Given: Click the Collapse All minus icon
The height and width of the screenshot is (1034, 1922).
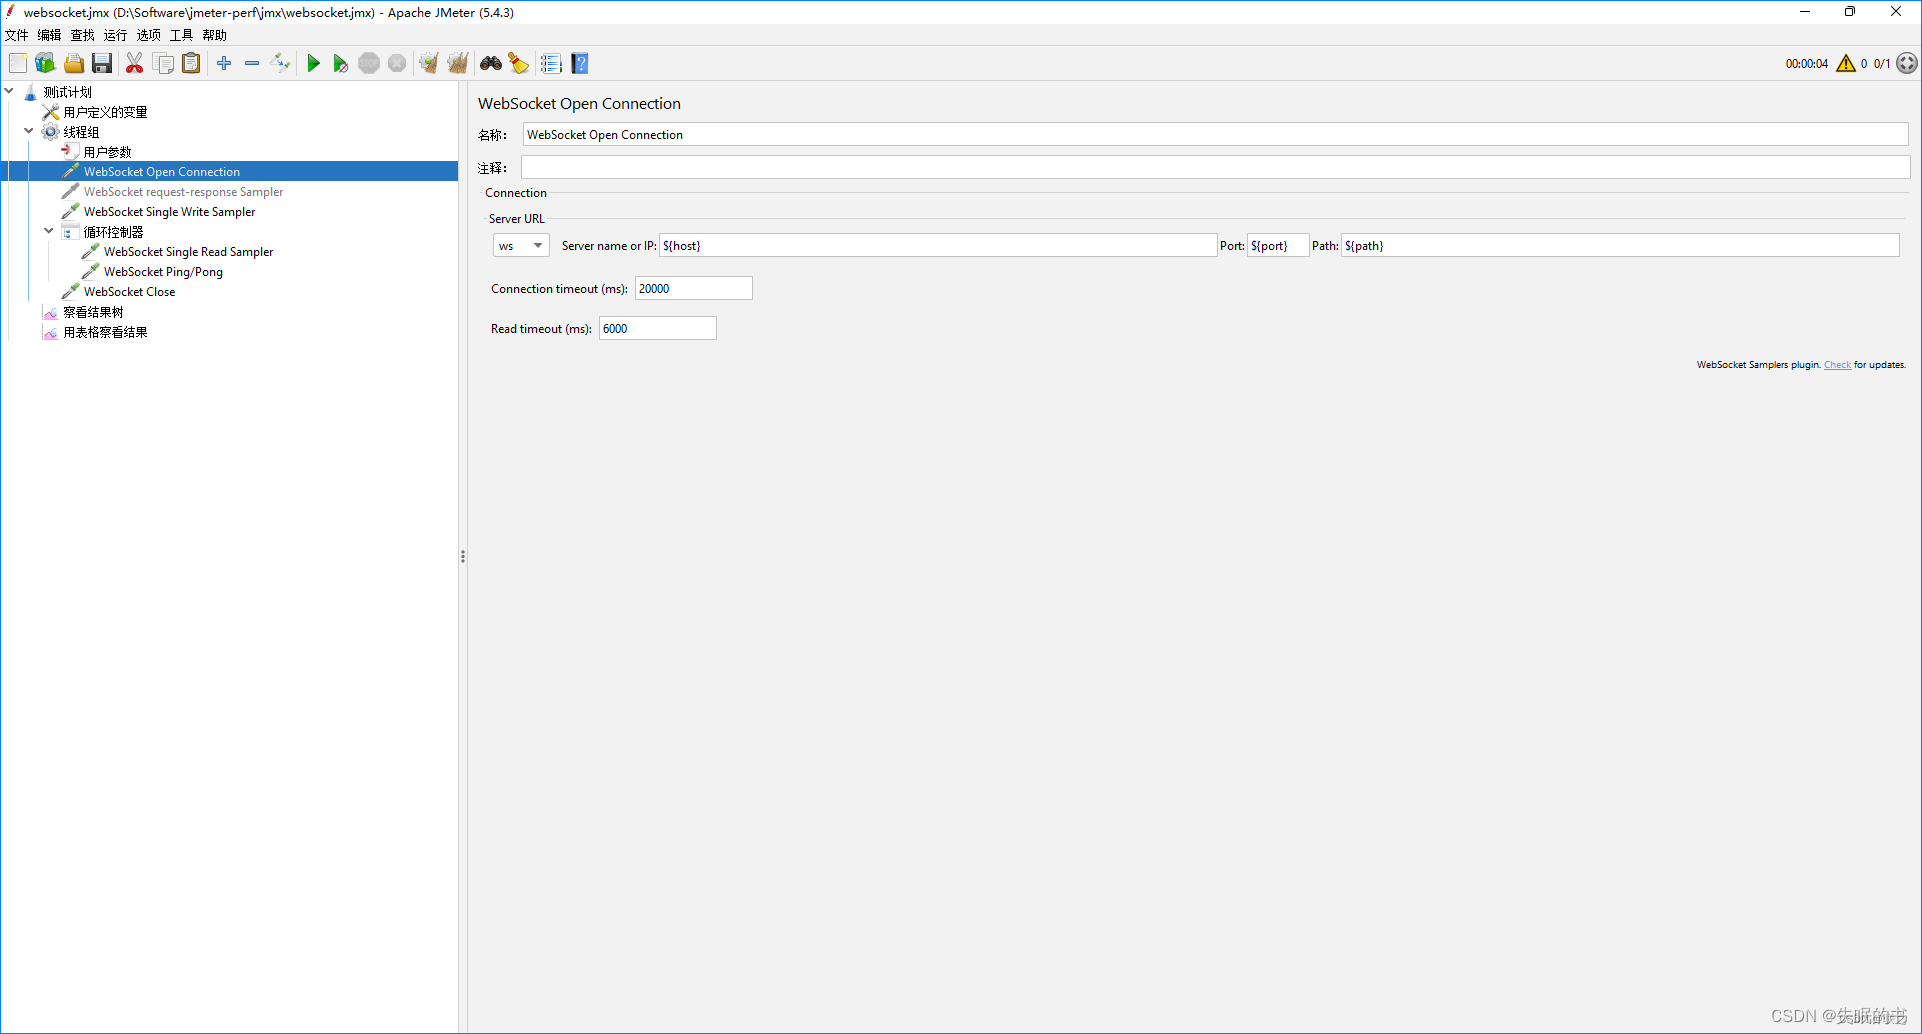Looking at the screenshot, I should click(252, 63).
